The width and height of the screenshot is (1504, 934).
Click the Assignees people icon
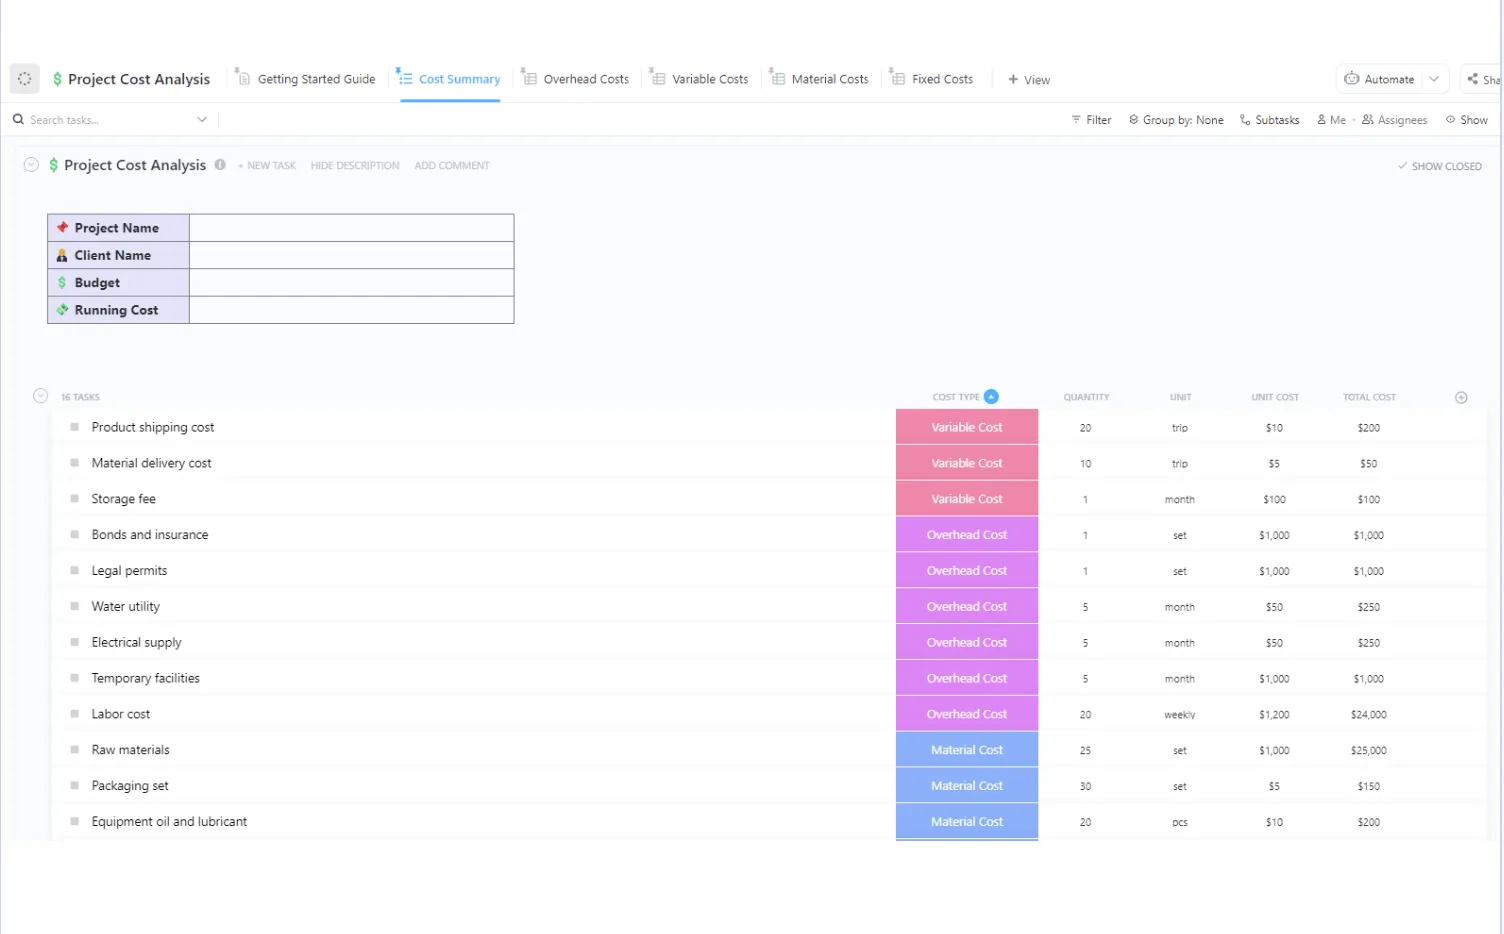(1367, 119)
